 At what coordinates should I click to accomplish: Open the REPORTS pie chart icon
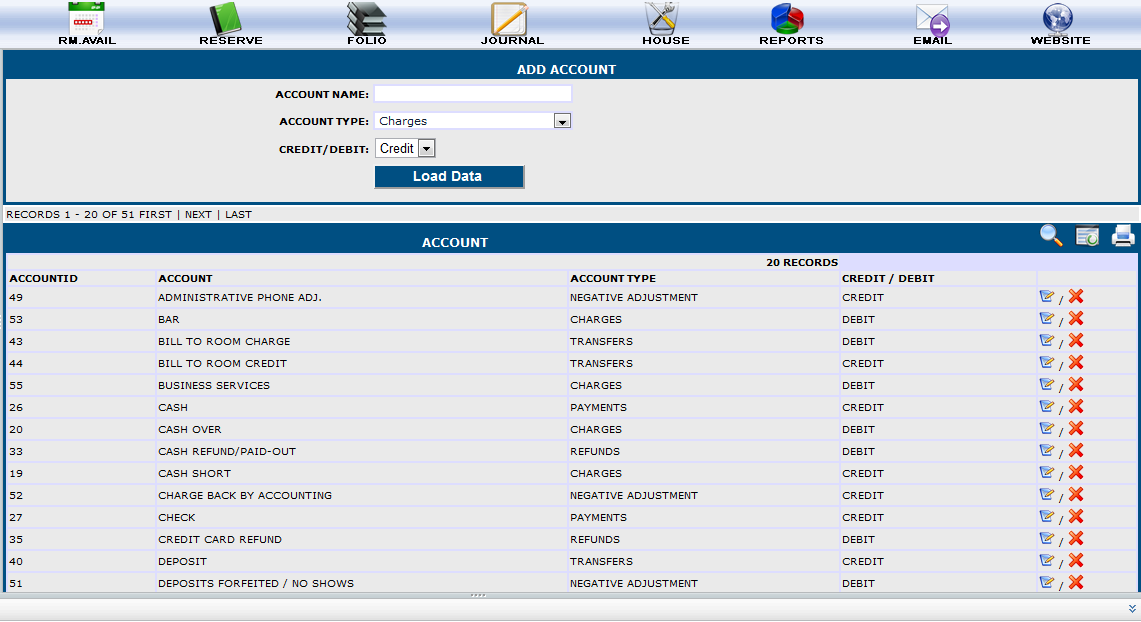[x=791, y=23]
